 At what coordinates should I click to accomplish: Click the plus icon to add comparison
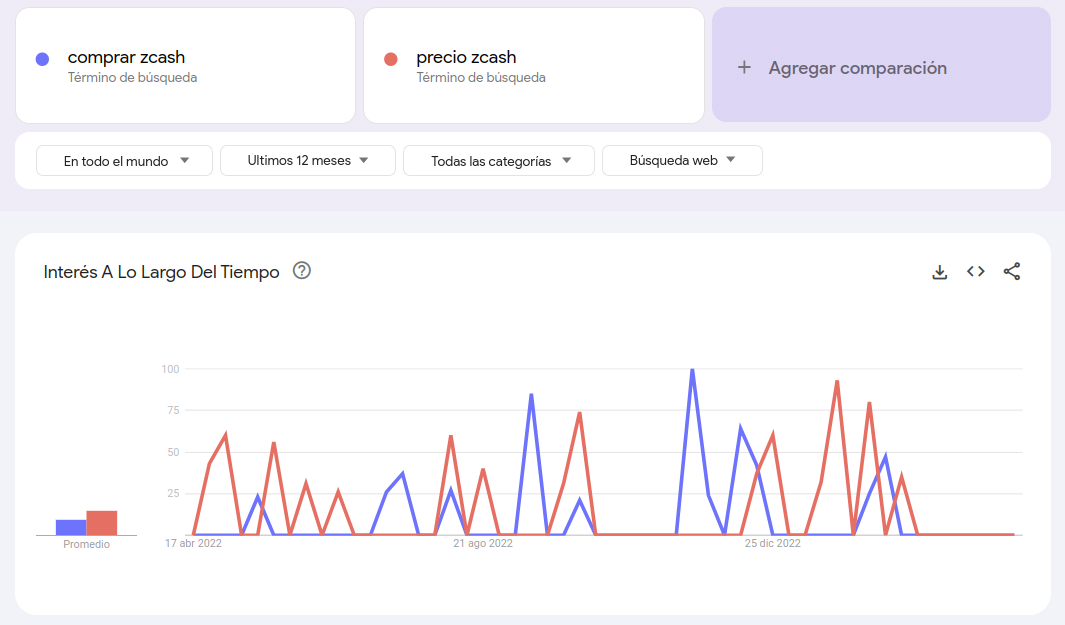tap(744, 67)
